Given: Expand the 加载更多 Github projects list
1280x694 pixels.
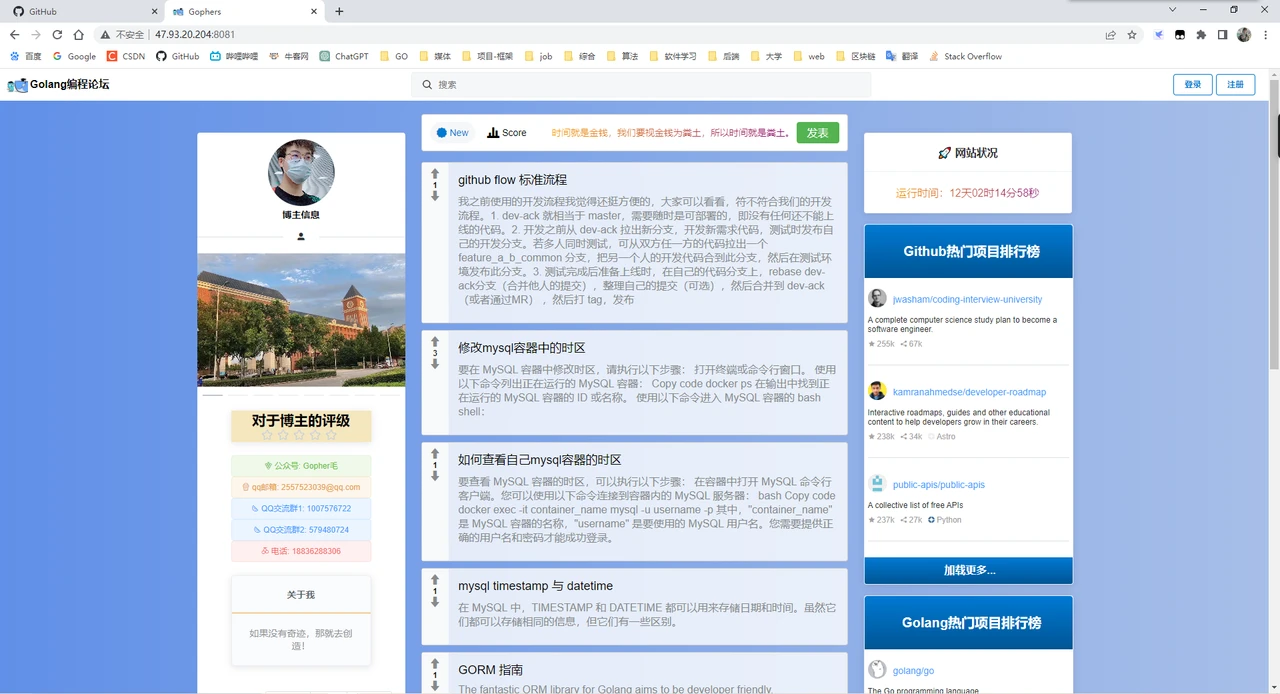Looking at the screenshot, I should 968,570.
